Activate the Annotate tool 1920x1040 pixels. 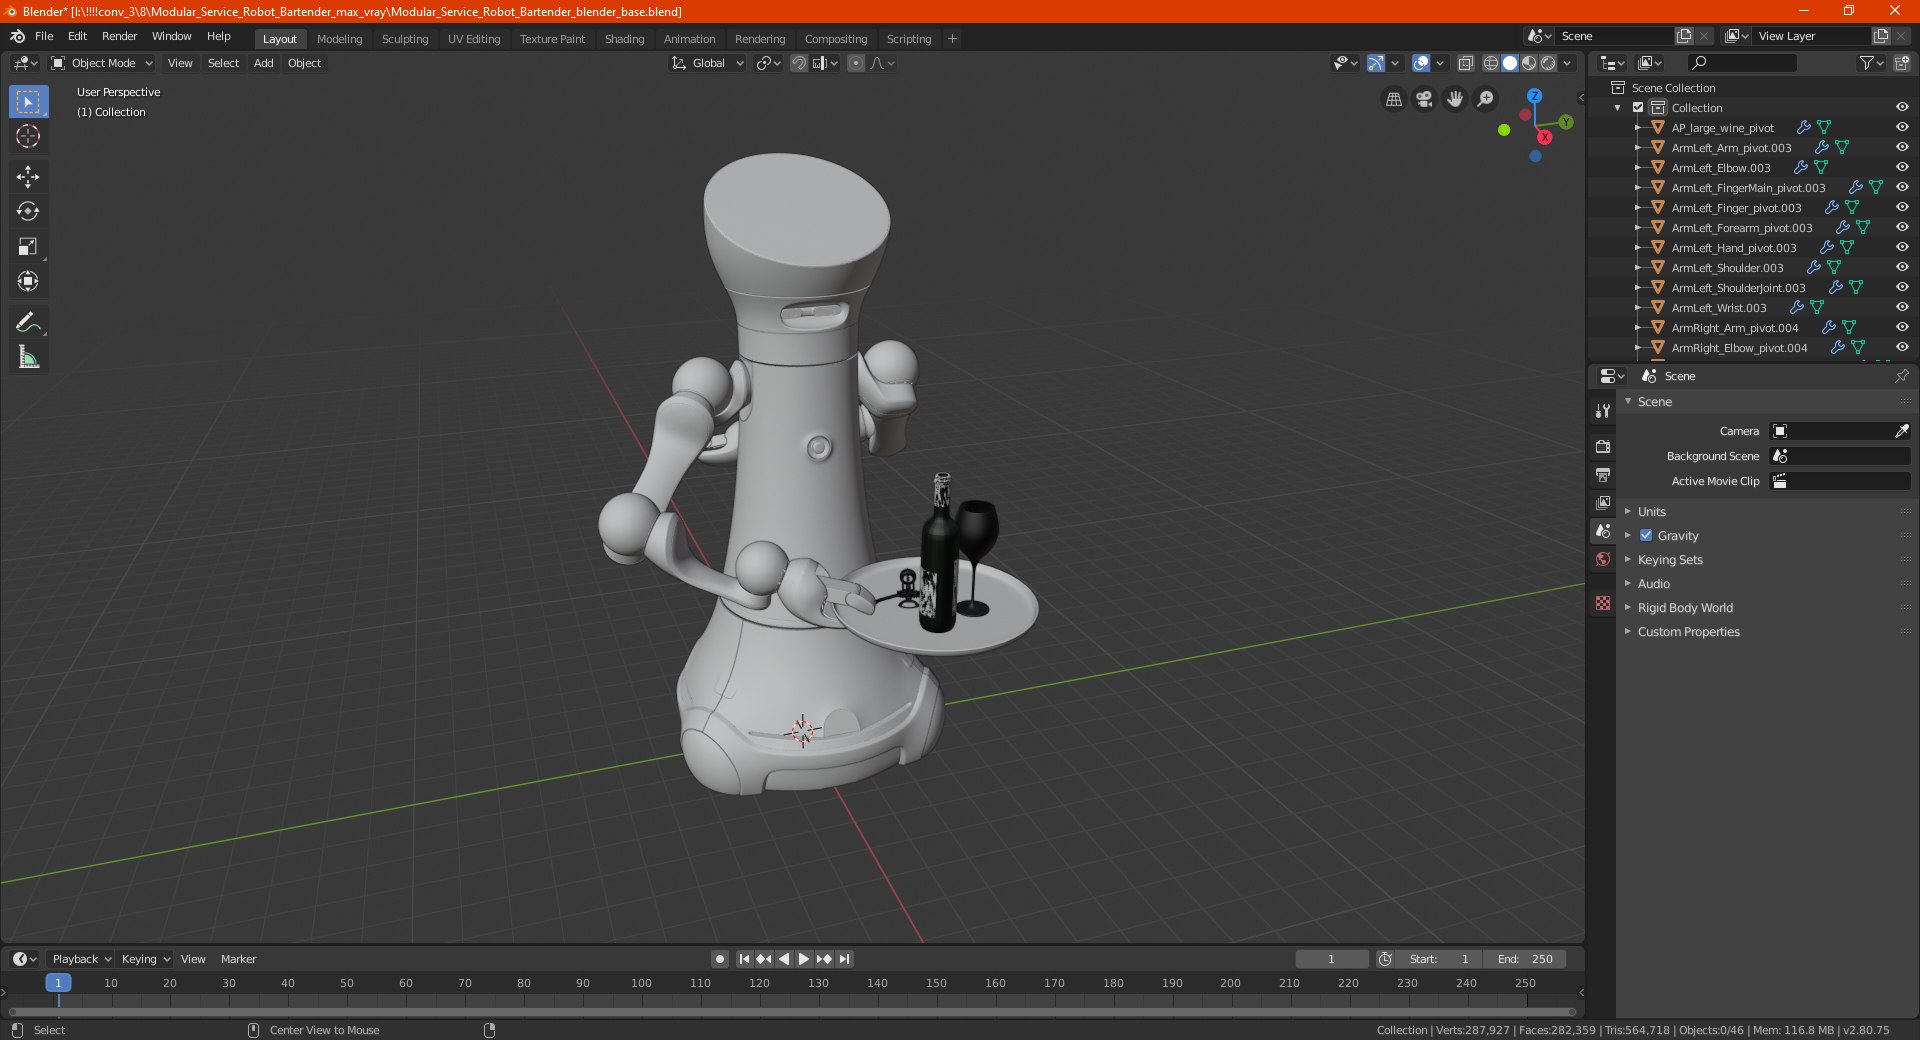pos(28,322)
